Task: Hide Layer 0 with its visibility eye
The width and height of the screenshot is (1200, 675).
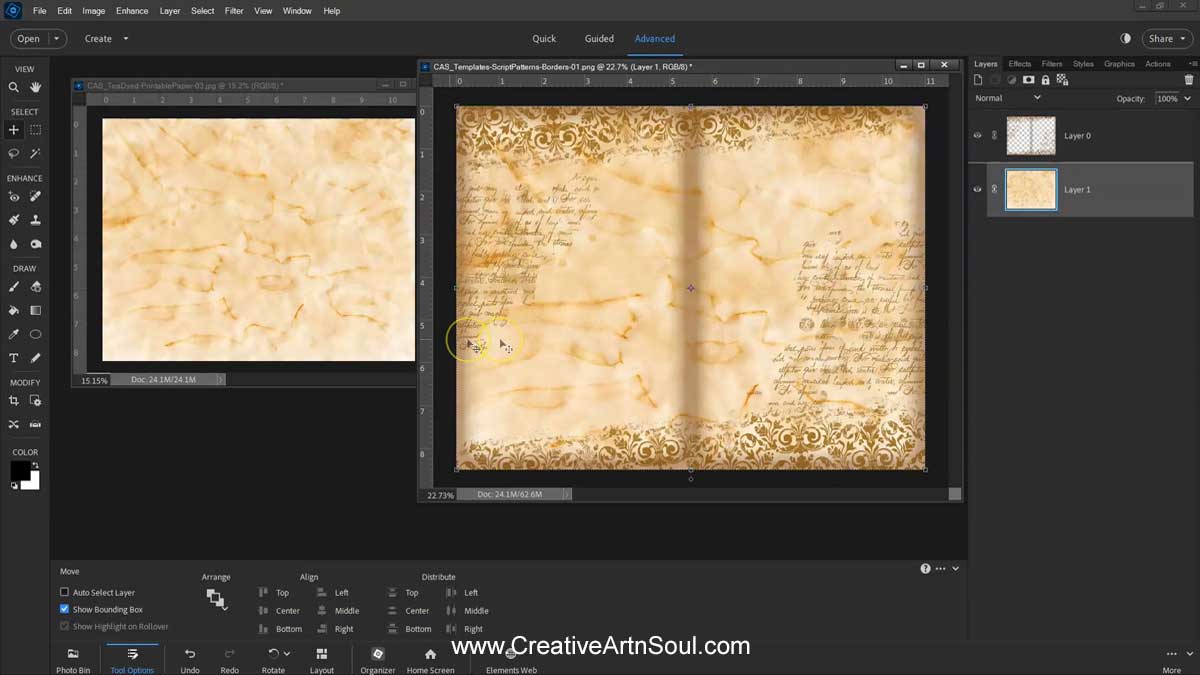Action: (978, 135)
